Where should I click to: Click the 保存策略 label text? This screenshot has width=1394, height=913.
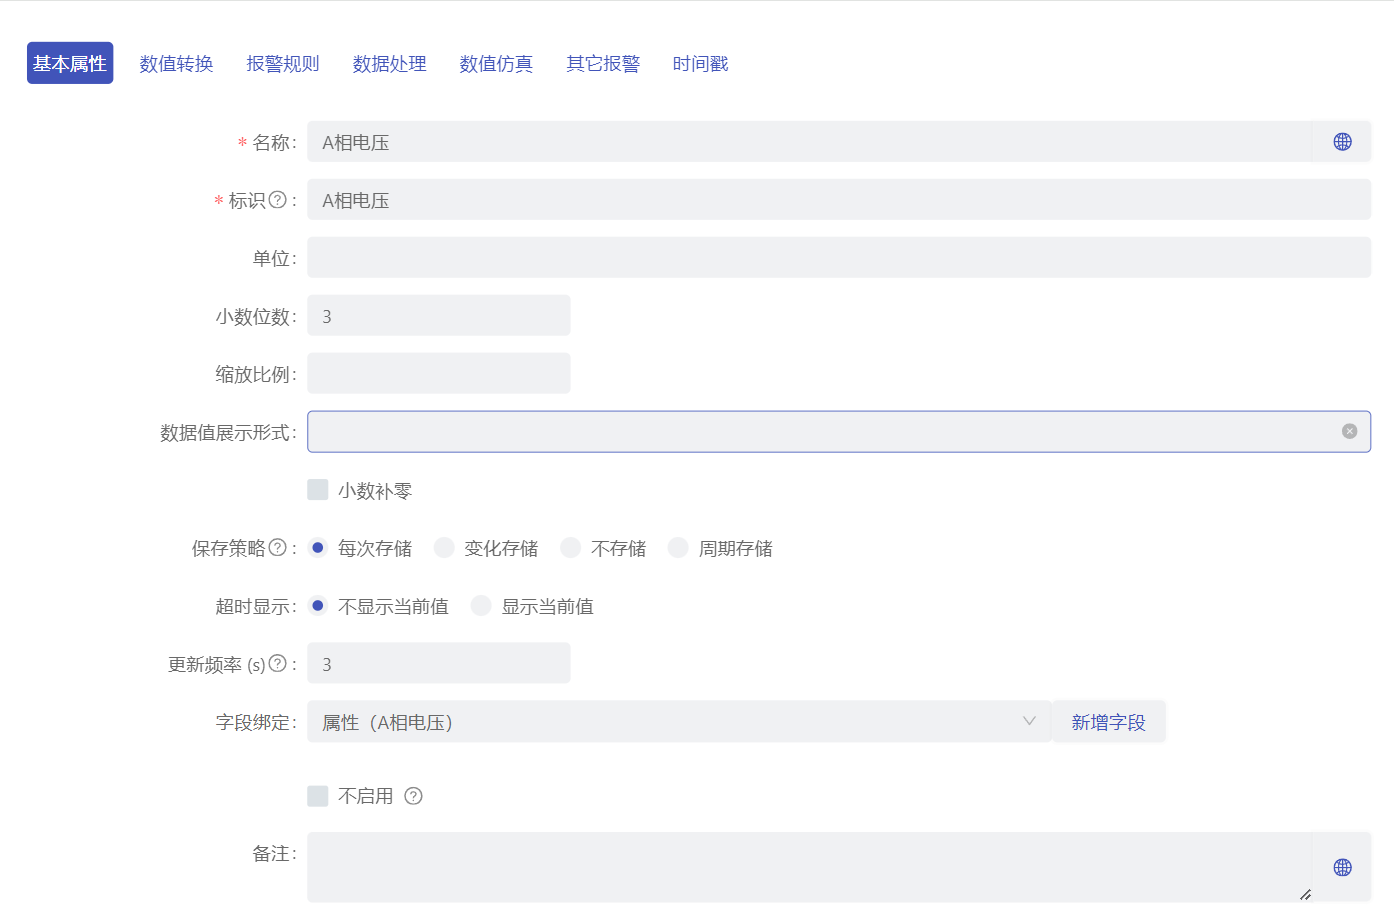(x=229, y=548)
